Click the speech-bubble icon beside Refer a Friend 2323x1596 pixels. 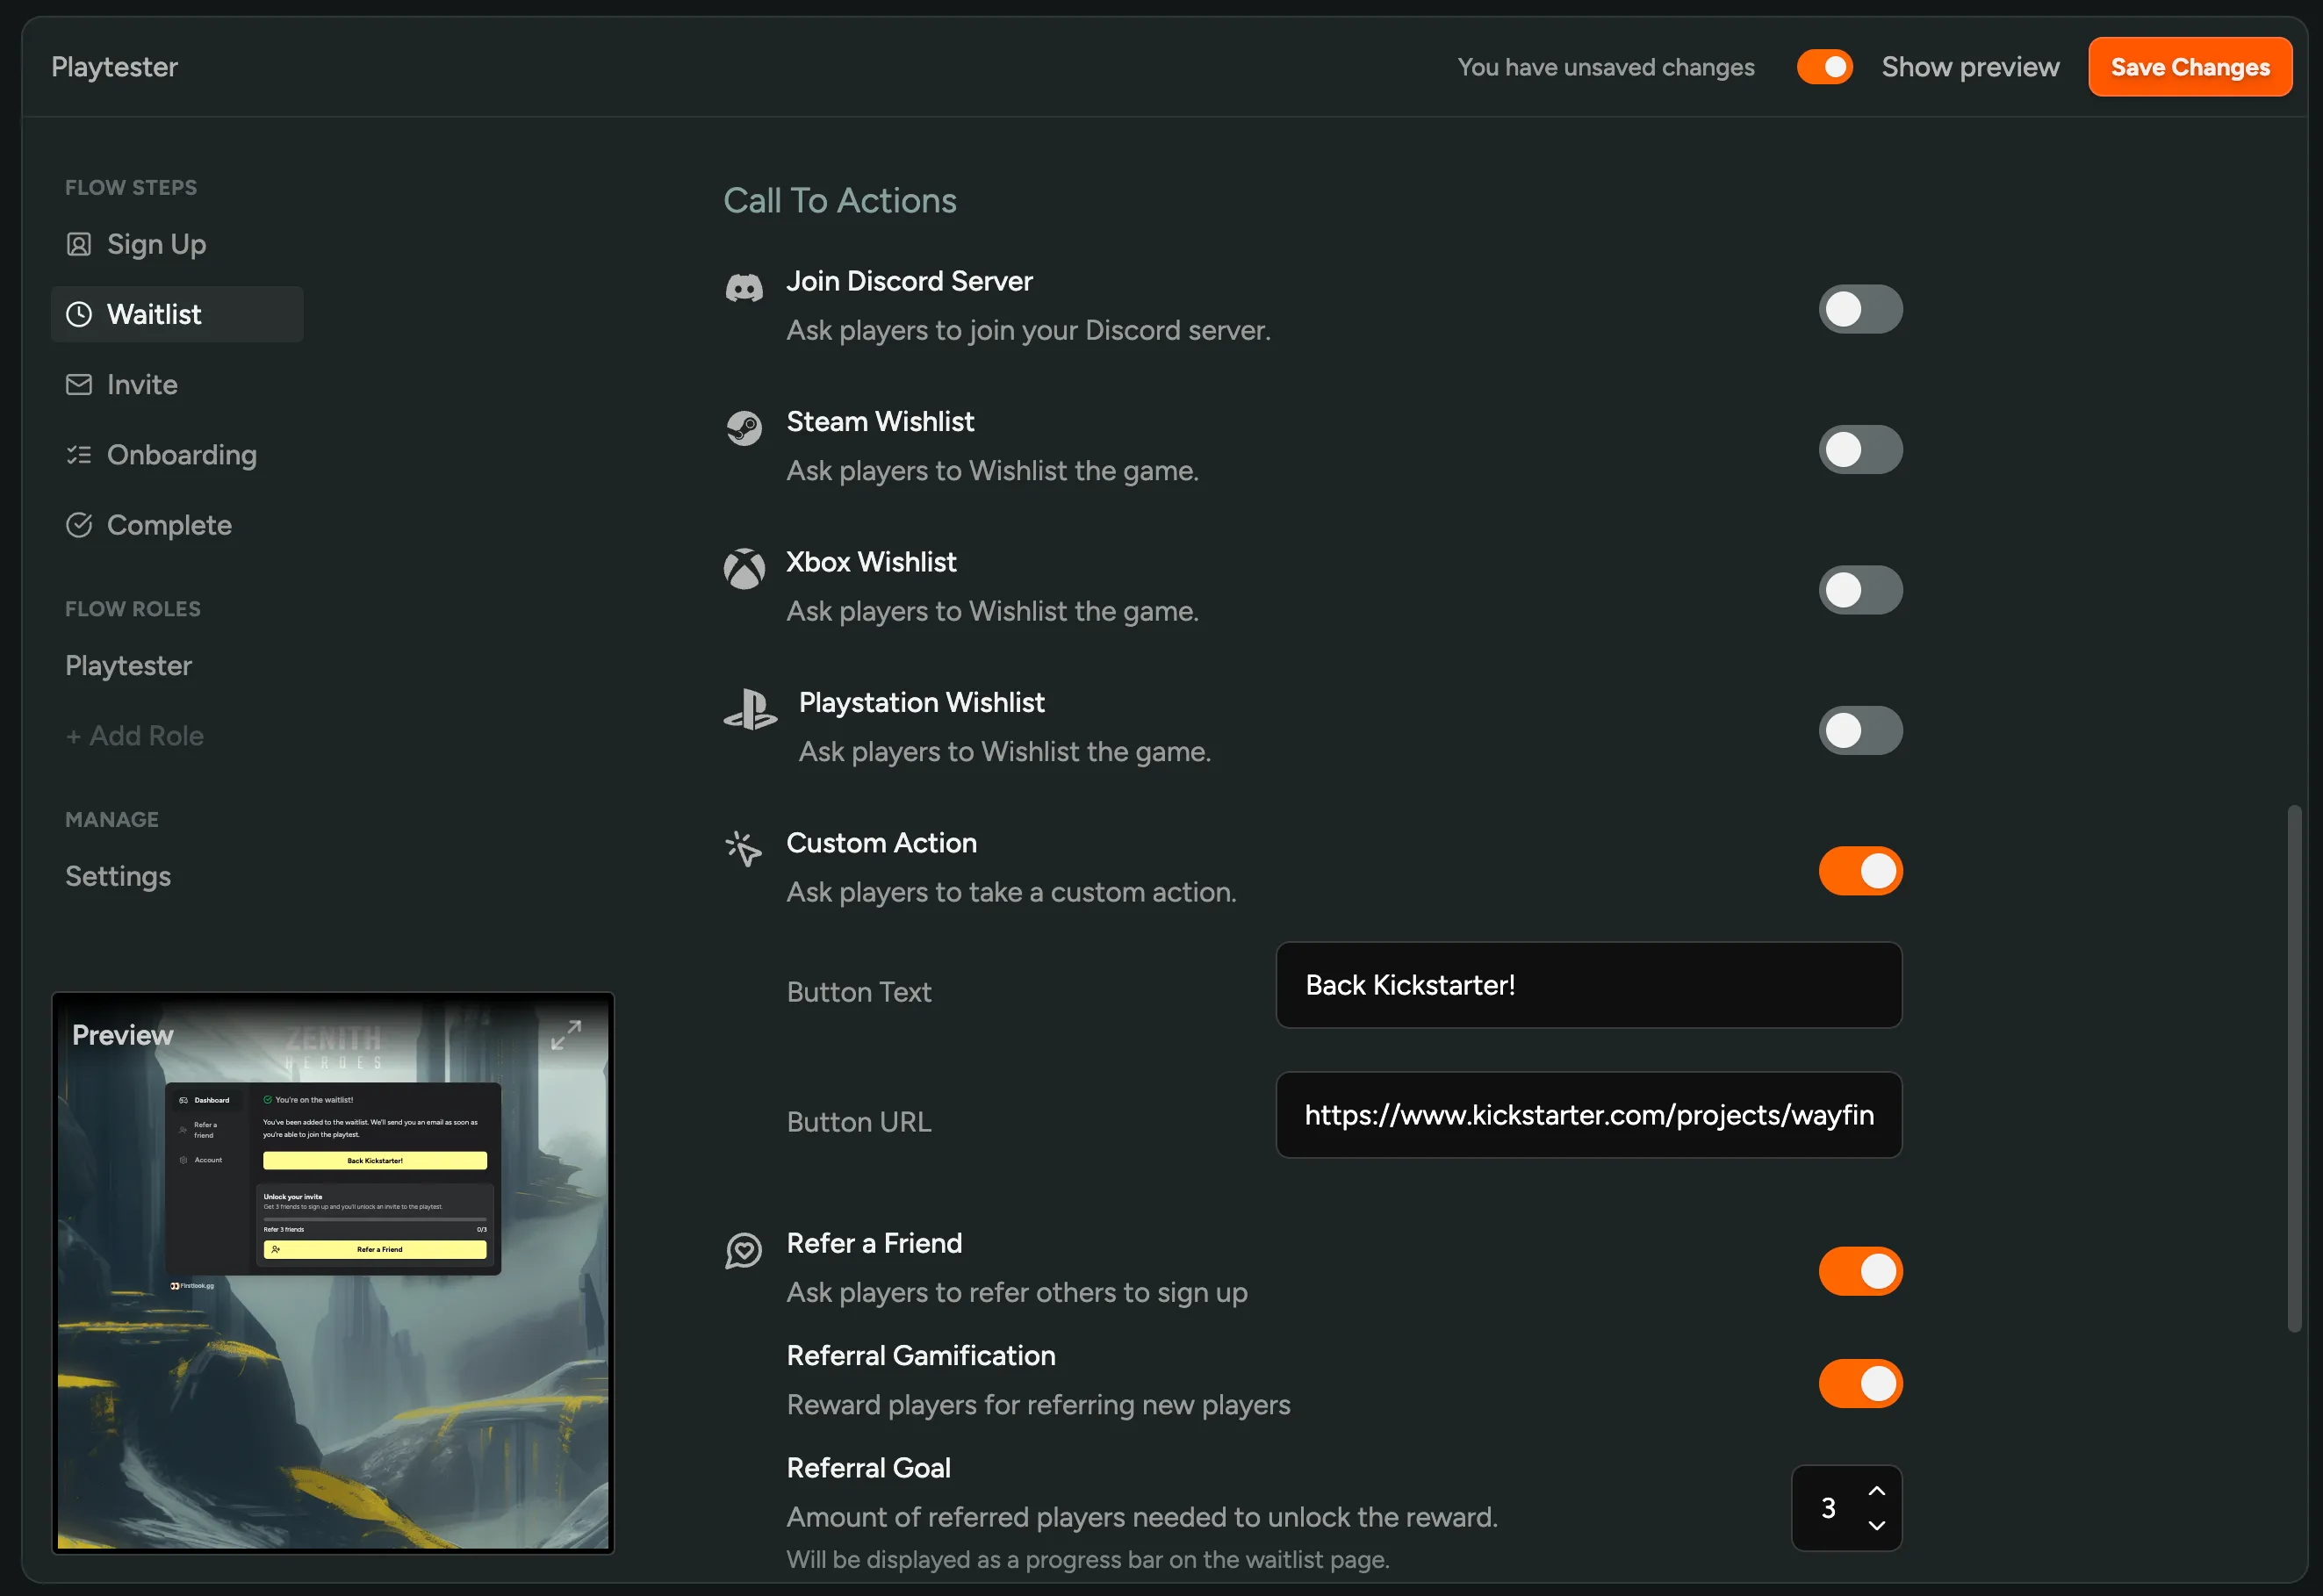[744, 1250]
